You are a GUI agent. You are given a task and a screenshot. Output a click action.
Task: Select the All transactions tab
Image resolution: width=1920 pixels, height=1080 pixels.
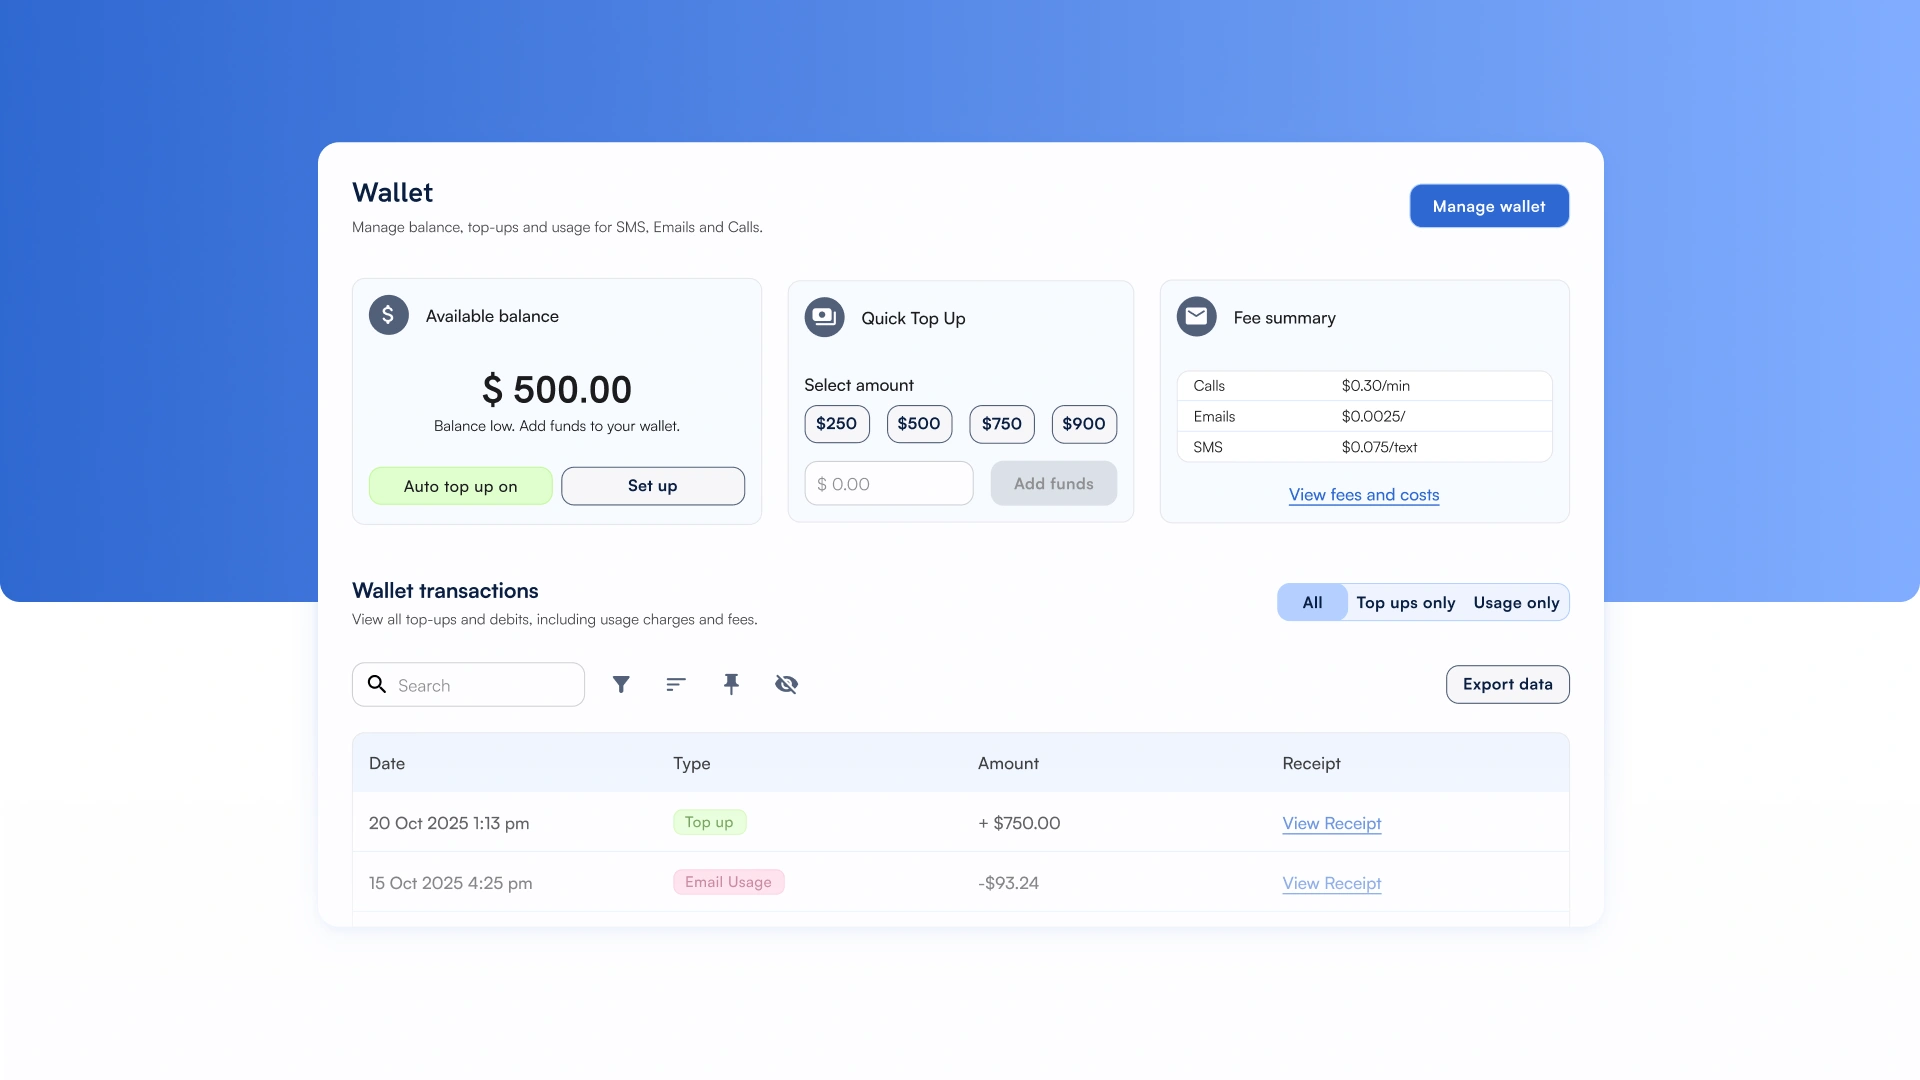(x=1312, y=602)
